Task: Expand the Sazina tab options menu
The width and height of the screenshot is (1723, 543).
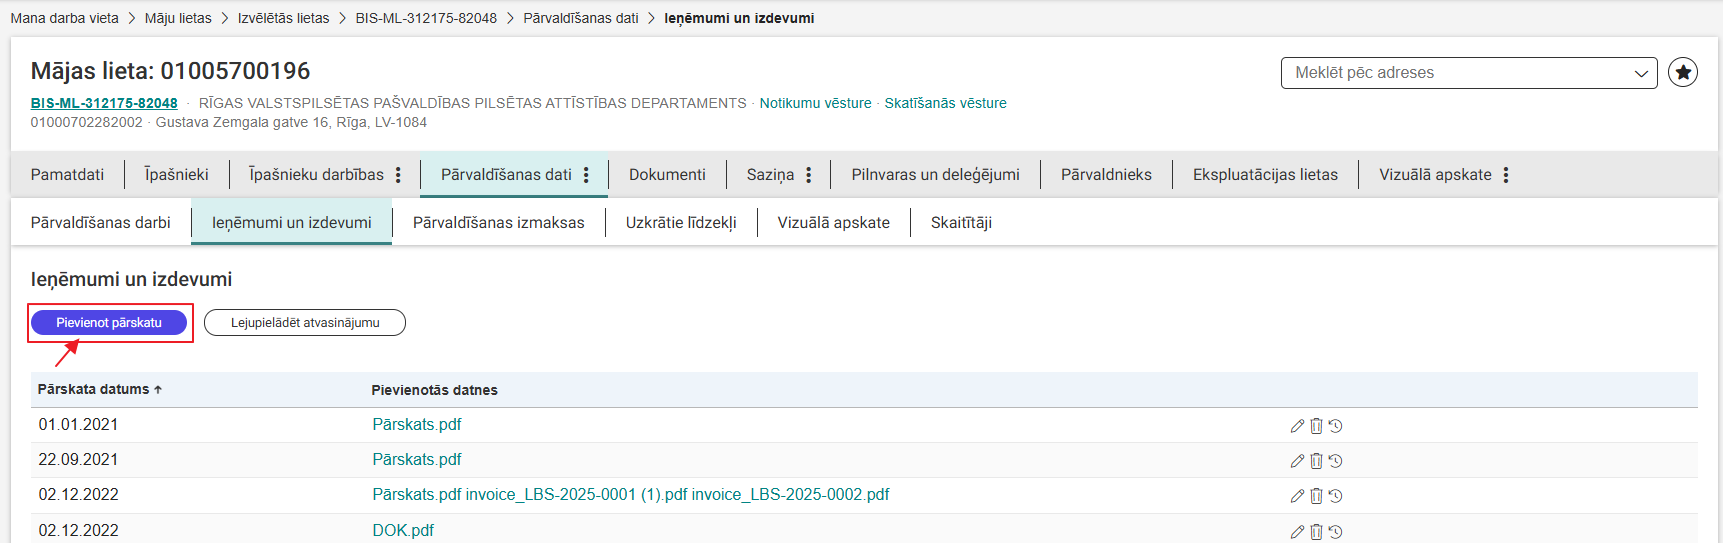Action: pos(808,175)
